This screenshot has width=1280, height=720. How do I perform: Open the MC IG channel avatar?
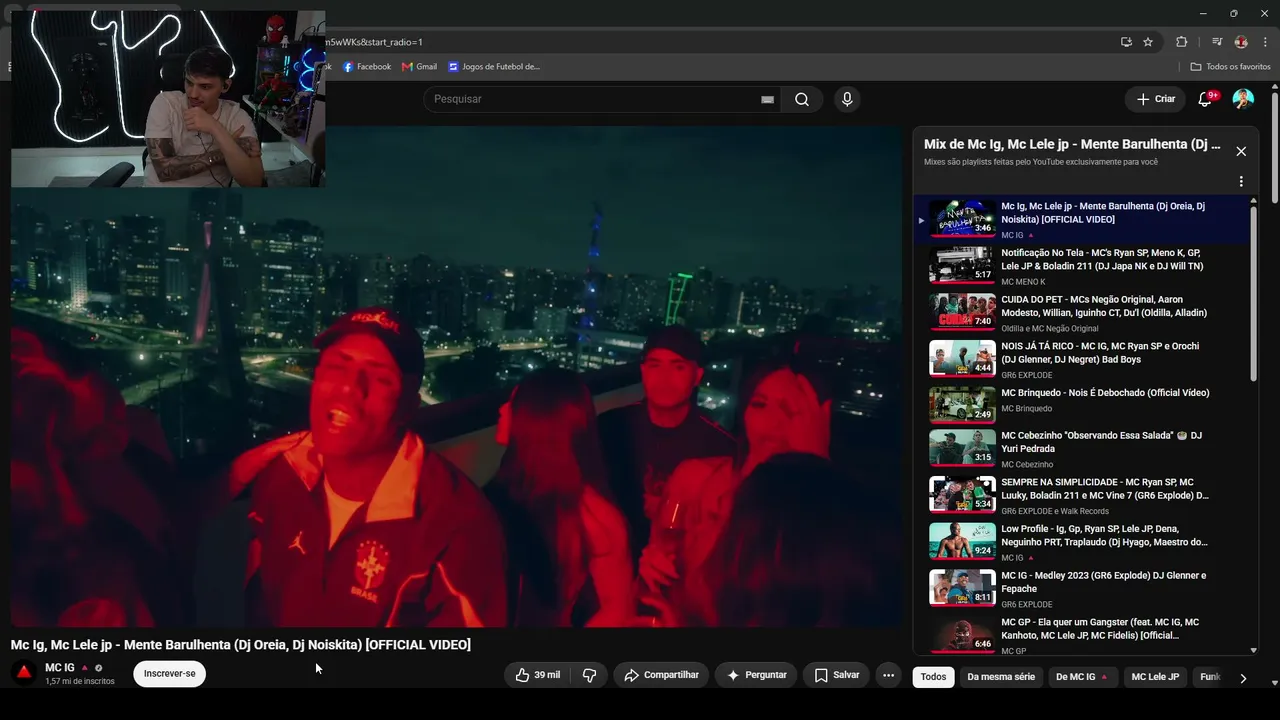(24, 673)
